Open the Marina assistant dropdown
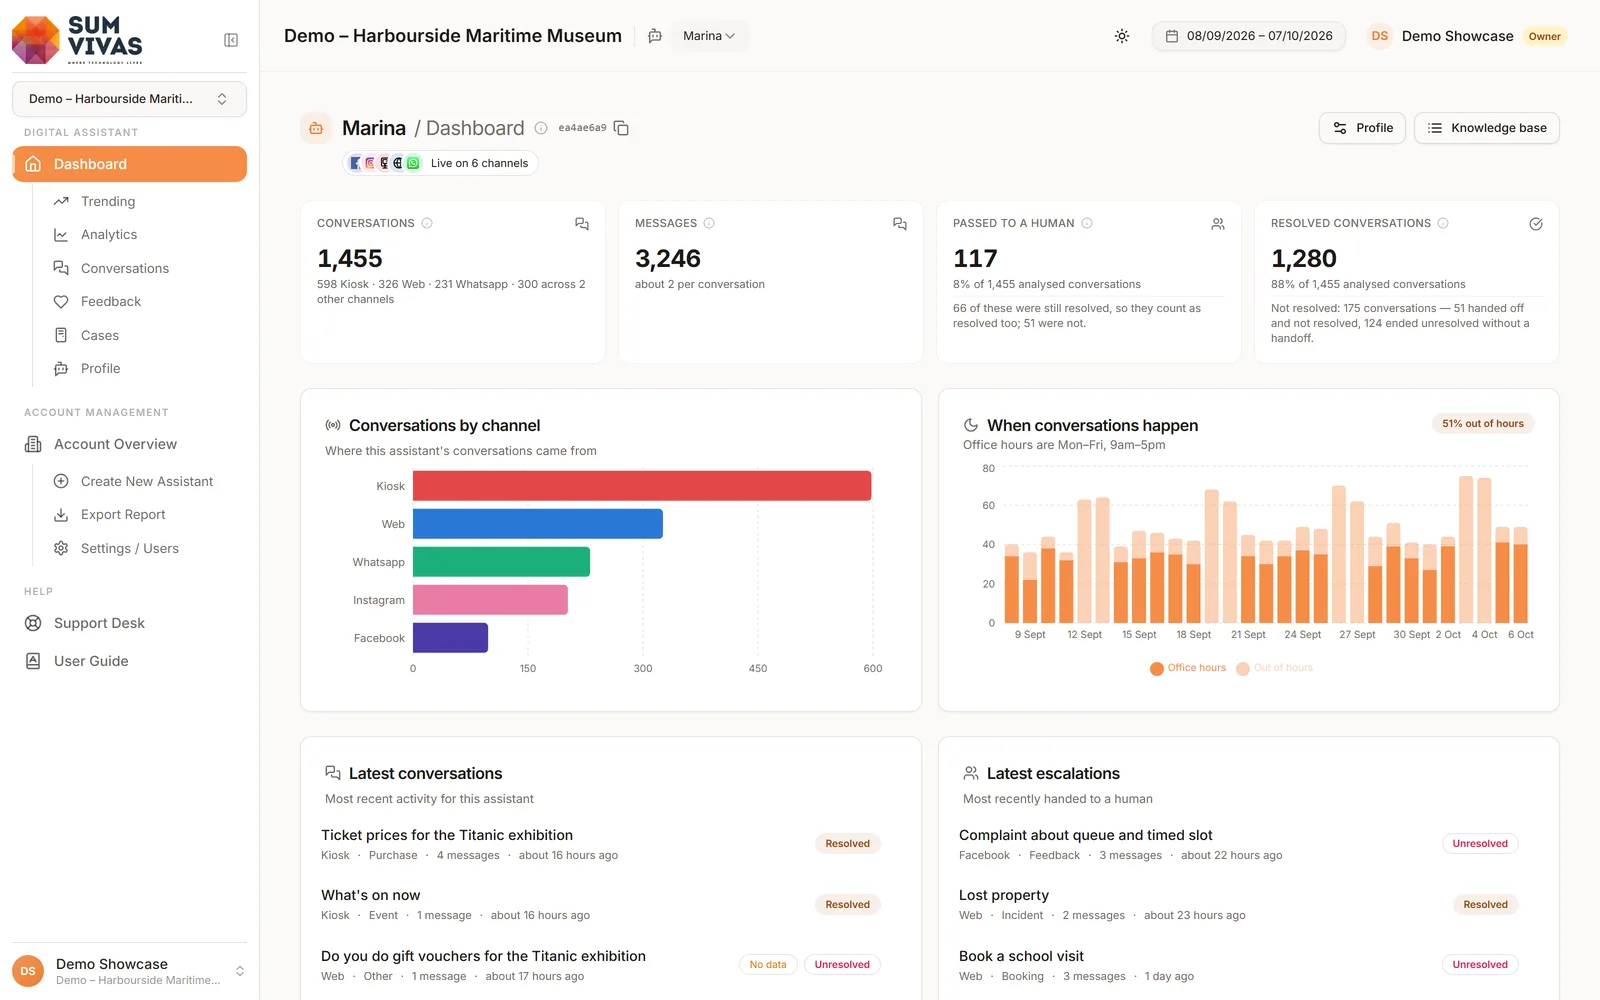This screenshot has width=1600, height=1000. point(709,36)
